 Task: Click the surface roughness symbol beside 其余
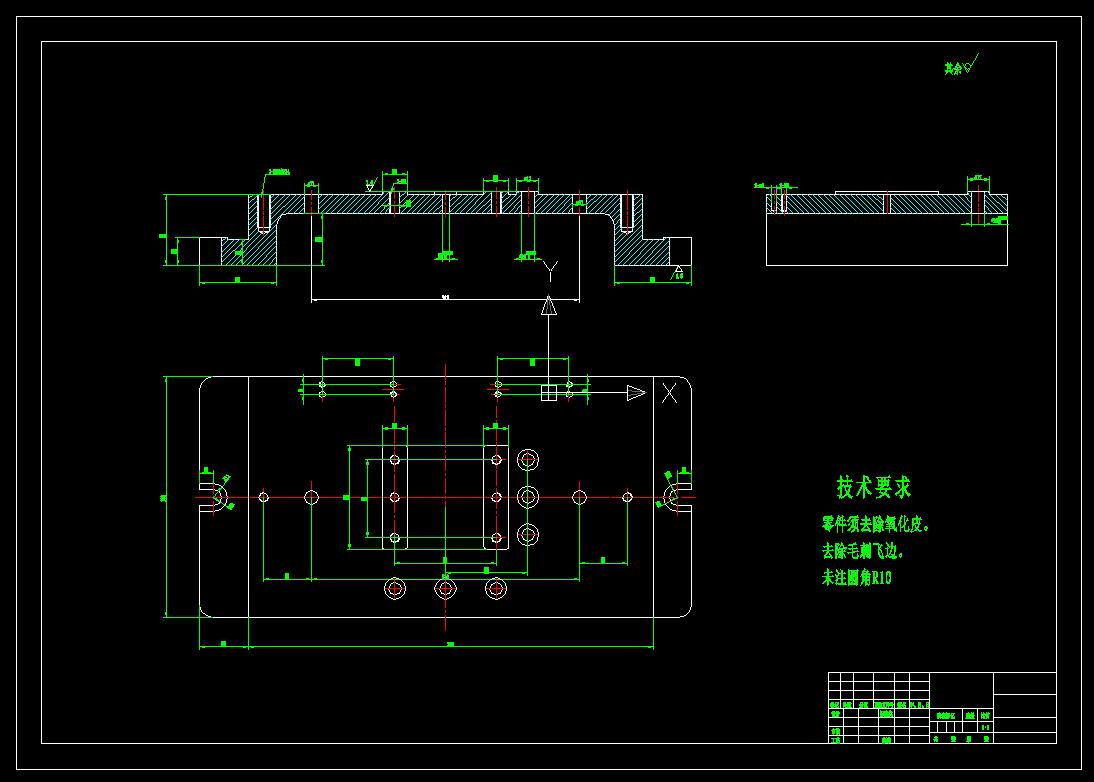[x=972, y=65]
